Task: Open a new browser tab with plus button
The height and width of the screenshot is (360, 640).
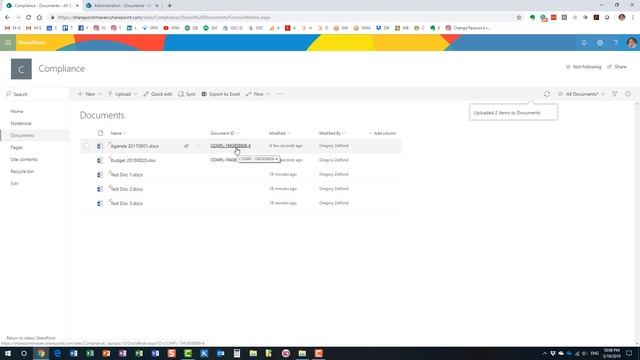Action: click(169, 6)
